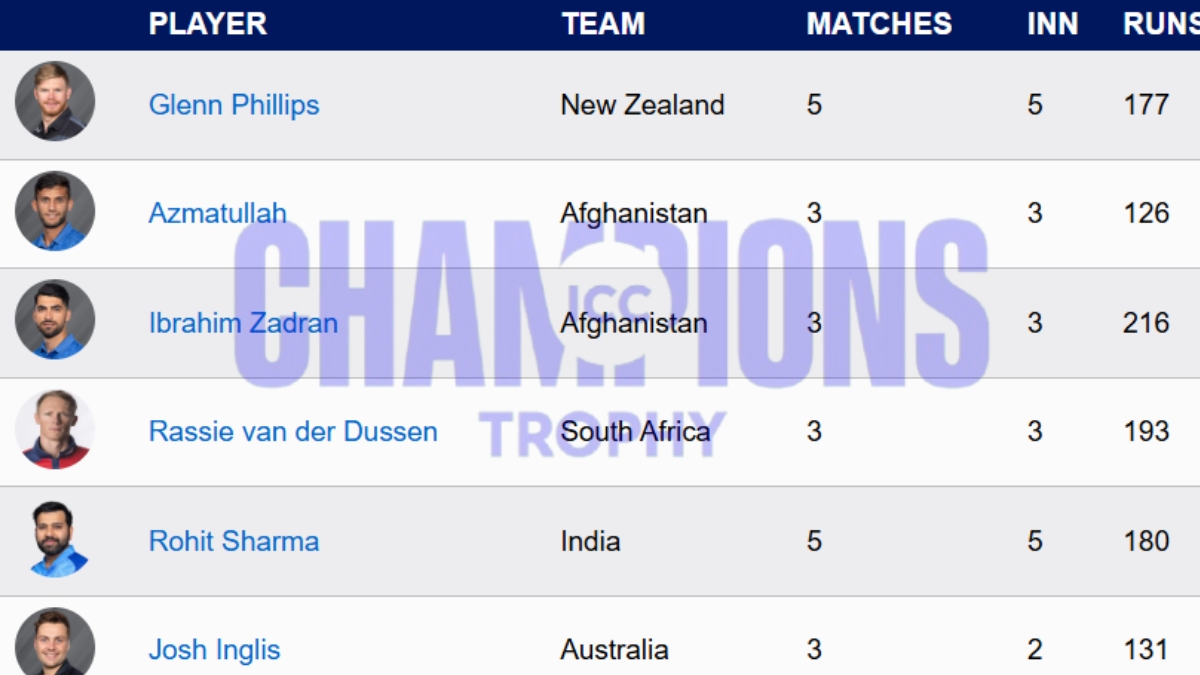Screen dimensions: 1200x675
Task: Open Rassie van der Dussen link
Action: tap(293, 432)
